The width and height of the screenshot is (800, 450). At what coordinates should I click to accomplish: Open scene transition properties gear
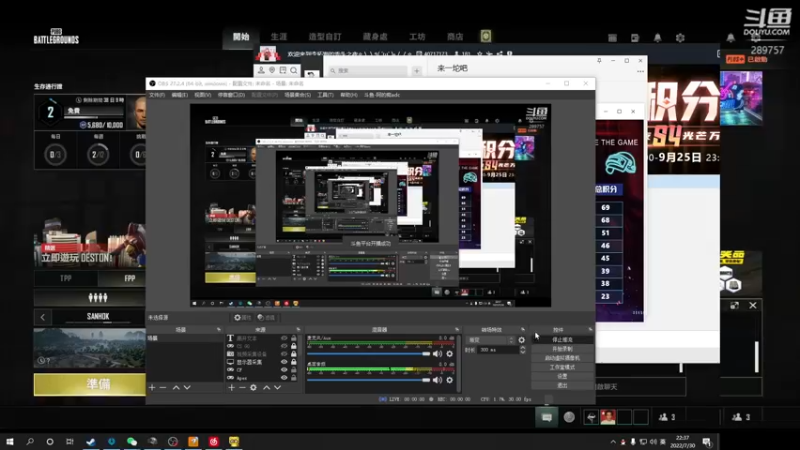(521, 340)
